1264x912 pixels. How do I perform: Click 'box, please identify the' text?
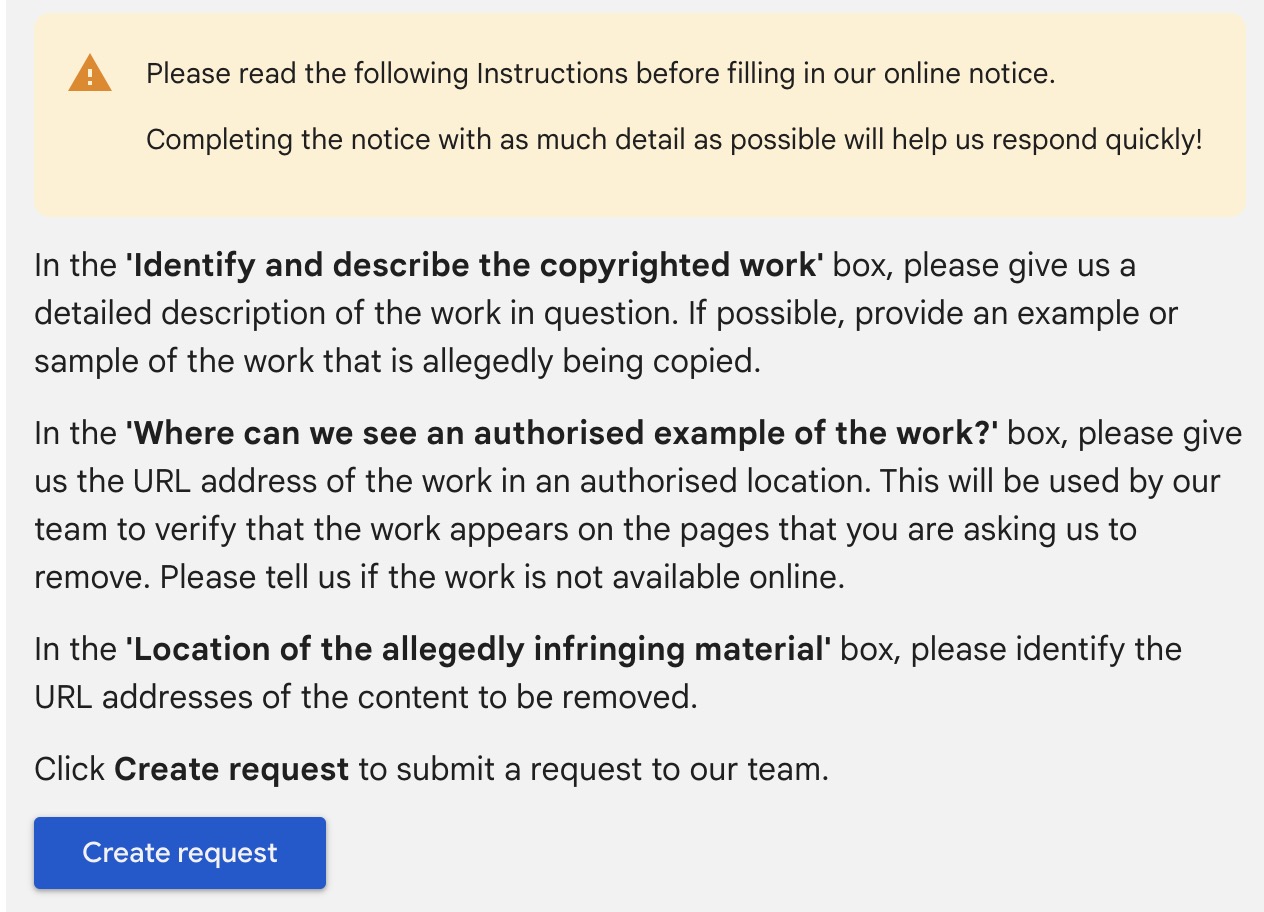pyautogui.click(x=1011, y=649)
